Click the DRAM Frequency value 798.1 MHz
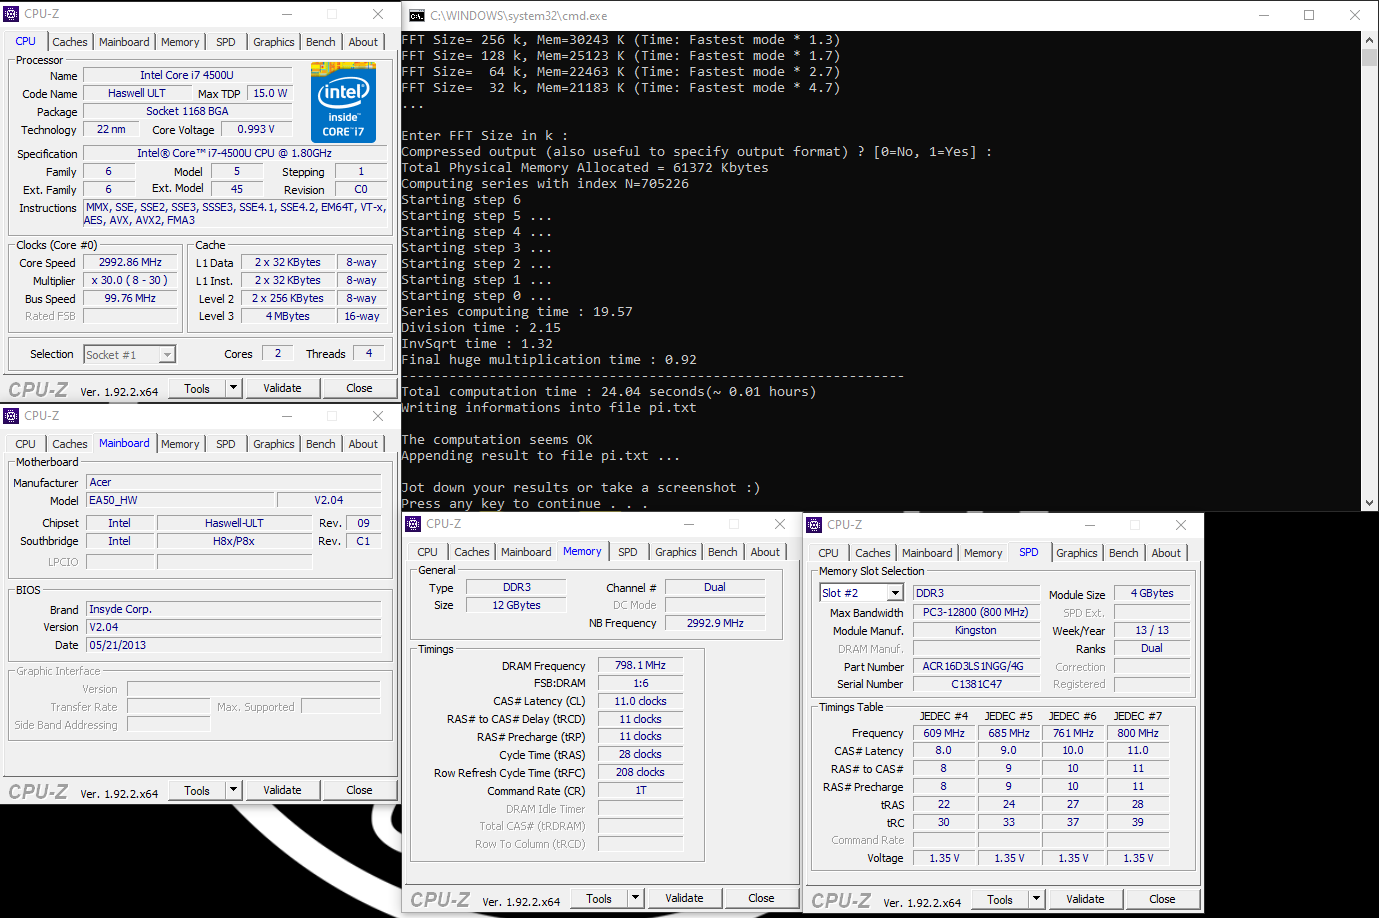This screenshot has height=918, width=1379. click(x=640, y=665)
